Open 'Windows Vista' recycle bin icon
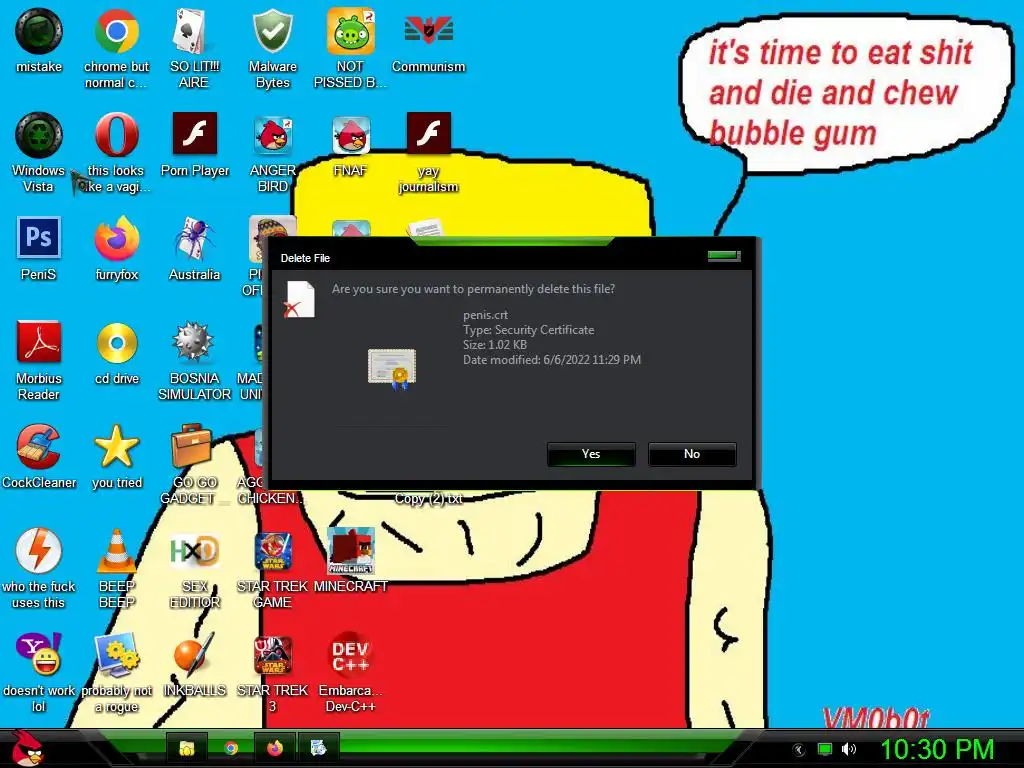Image resolution: width=1024 pixels, height=768 pixels. click(x=39, y=135)
